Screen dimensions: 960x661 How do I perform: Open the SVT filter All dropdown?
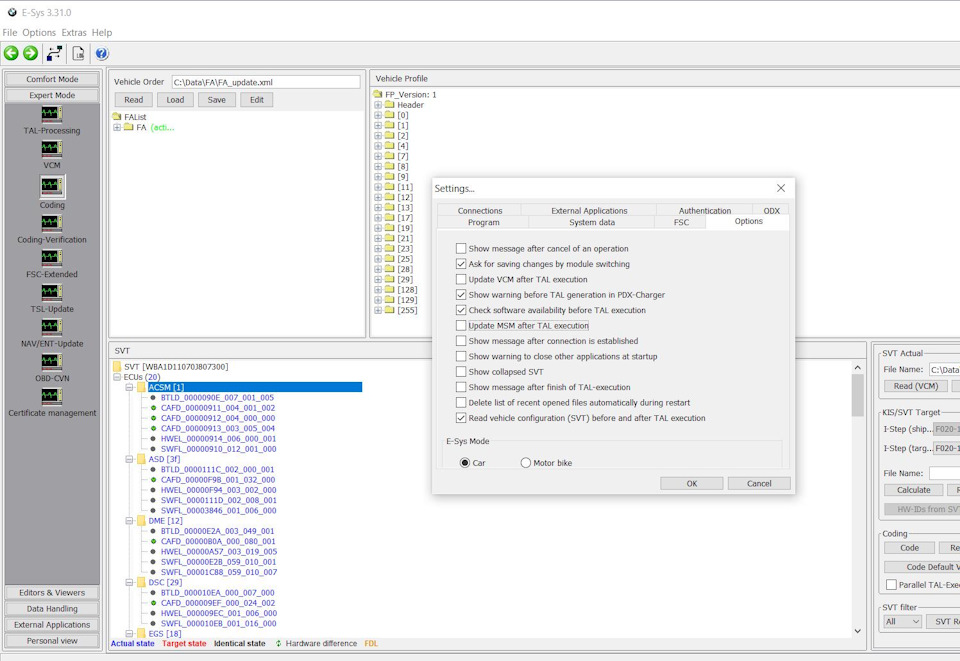tap(902, 621)
